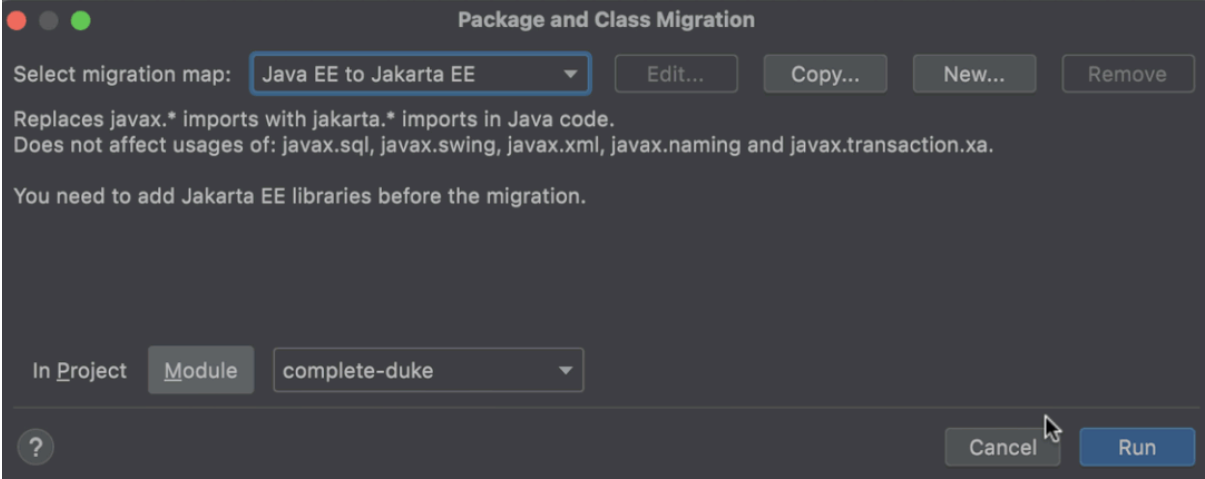Click 'You need to add Jakarta EE libraries' text
The image size is (1205, 479).
click(299, 196)
